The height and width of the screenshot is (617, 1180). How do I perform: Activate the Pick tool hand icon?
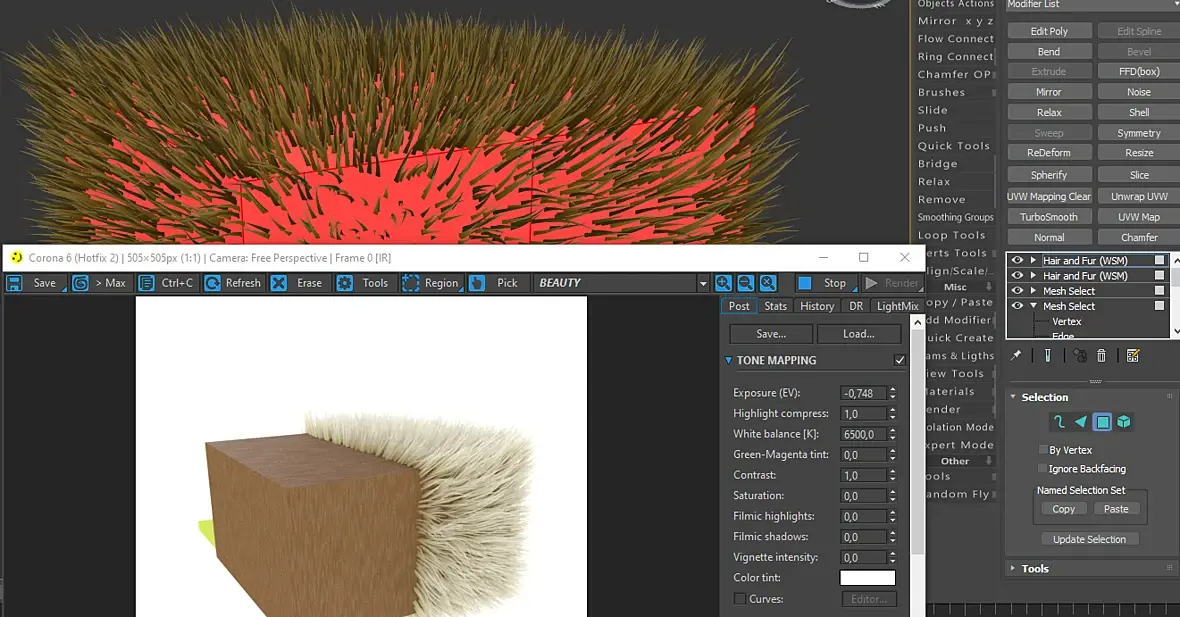pos(477,283)
